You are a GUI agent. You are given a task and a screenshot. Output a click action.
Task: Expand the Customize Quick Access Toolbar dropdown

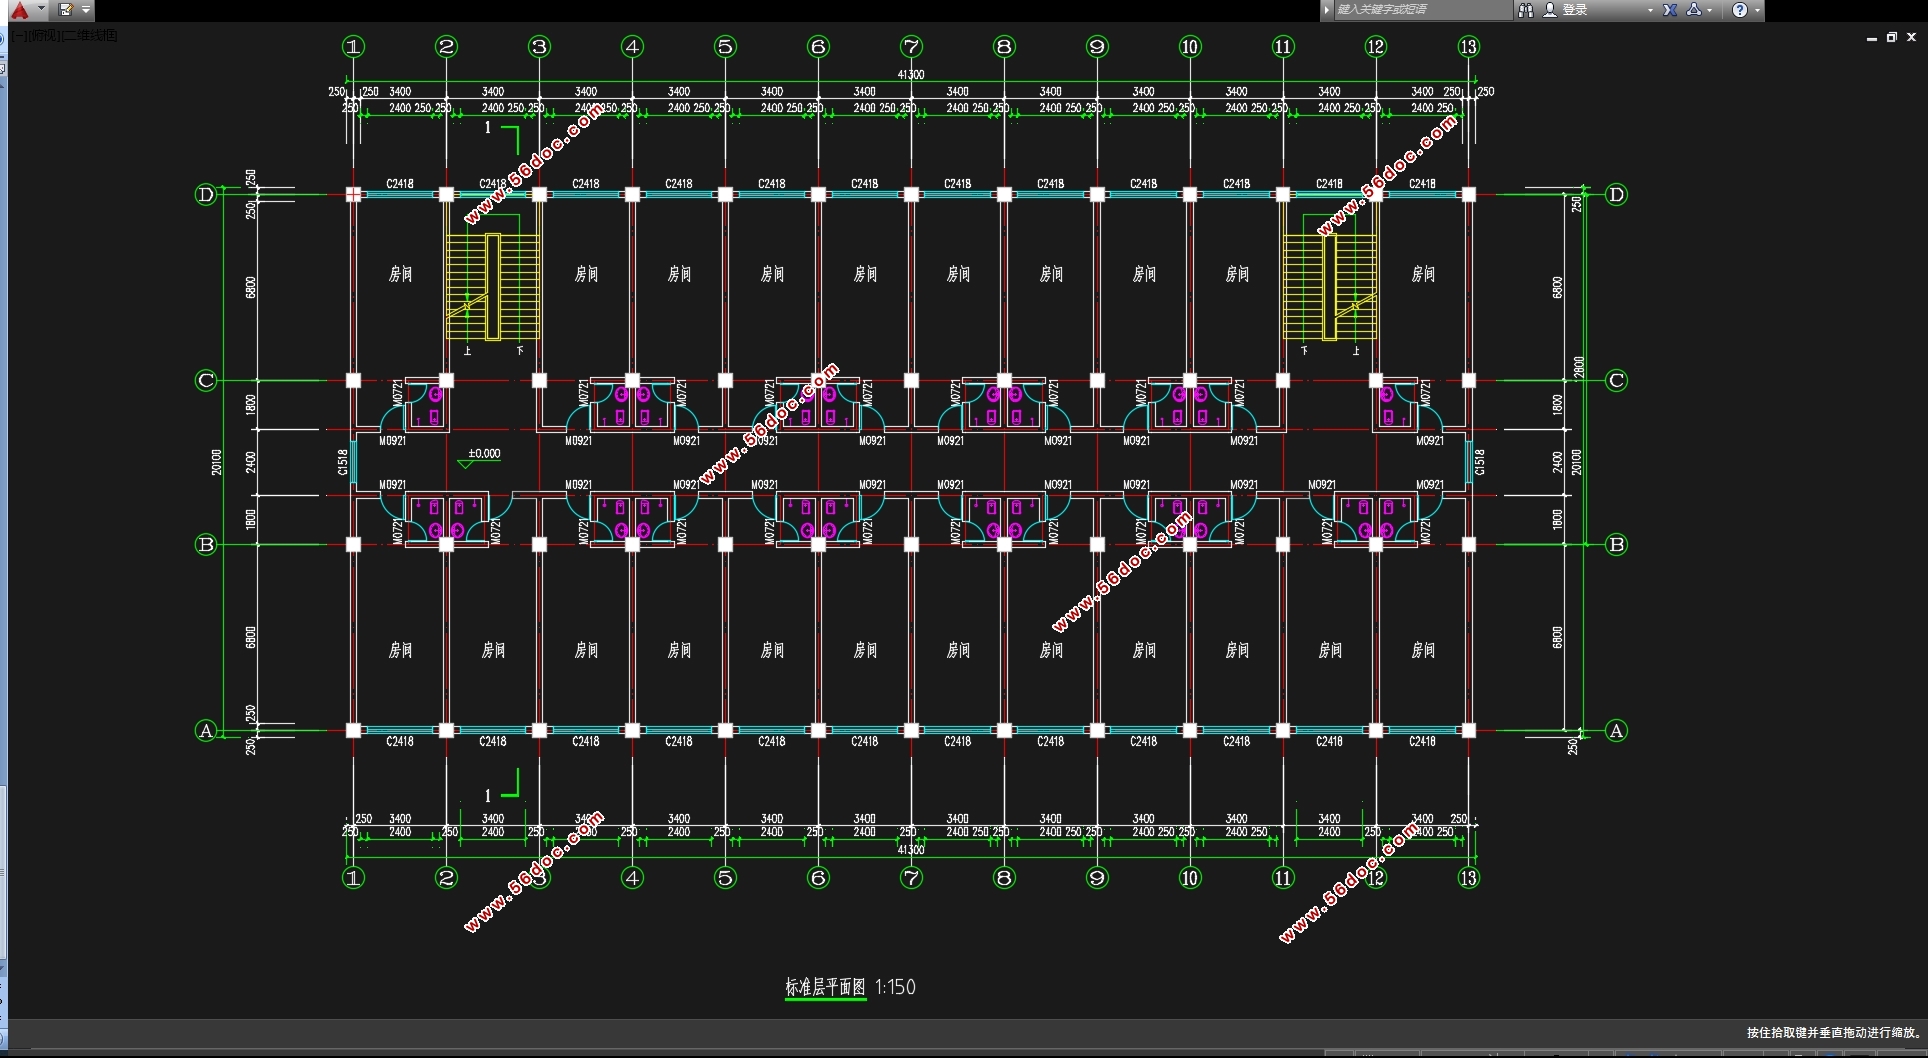[x=86, y=10]
